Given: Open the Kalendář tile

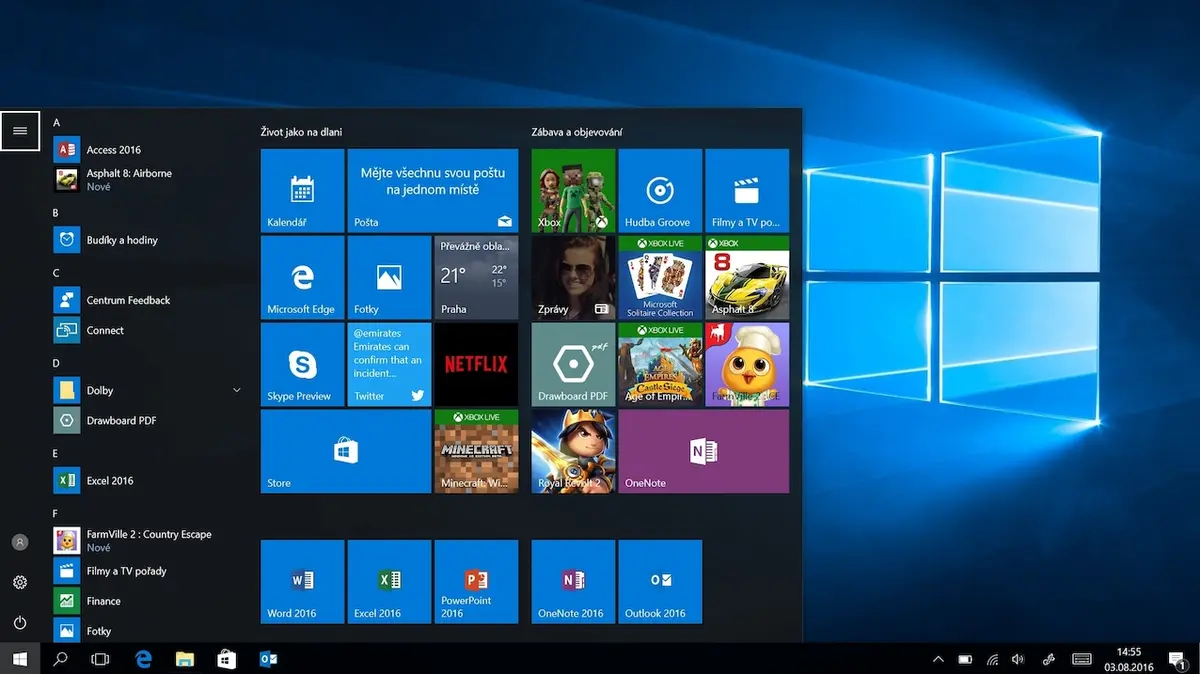Looking at the screenshot, I should (x=302, y=191).
